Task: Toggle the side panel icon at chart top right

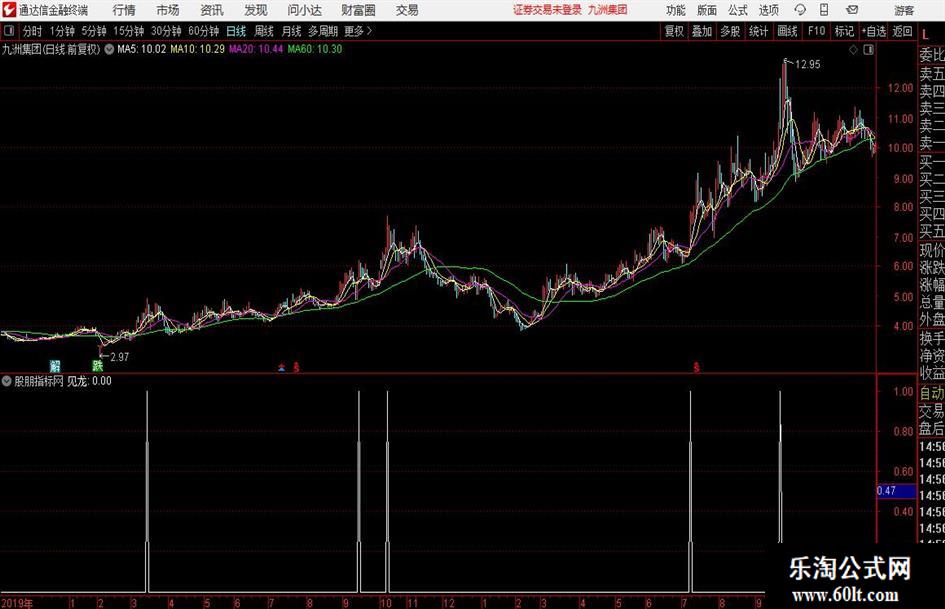Action: [868, 50]
